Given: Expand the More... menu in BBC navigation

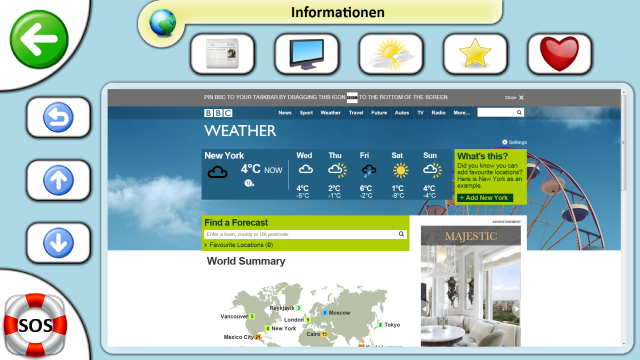Looking at the screenshot, I should 462,113.
